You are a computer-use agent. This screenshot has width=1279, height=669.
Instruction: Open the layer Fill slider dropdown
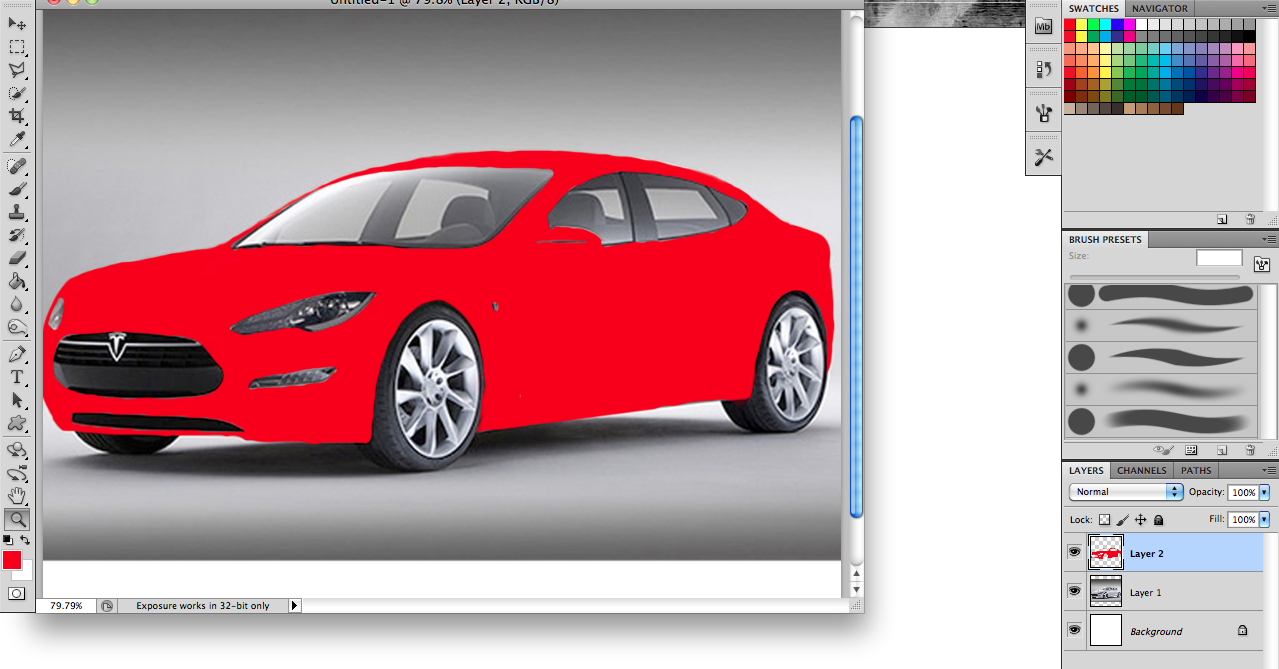[x=1264, y=520]
